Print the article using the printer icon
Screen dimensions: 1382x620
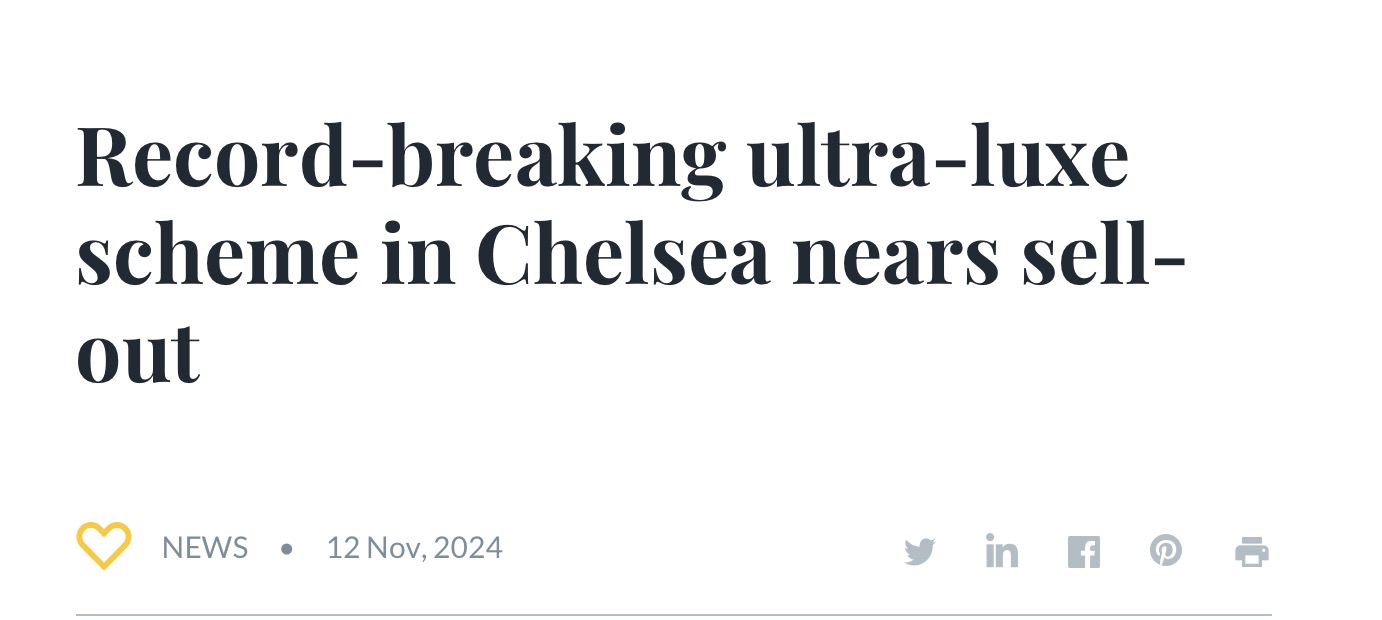(1252, 551)
